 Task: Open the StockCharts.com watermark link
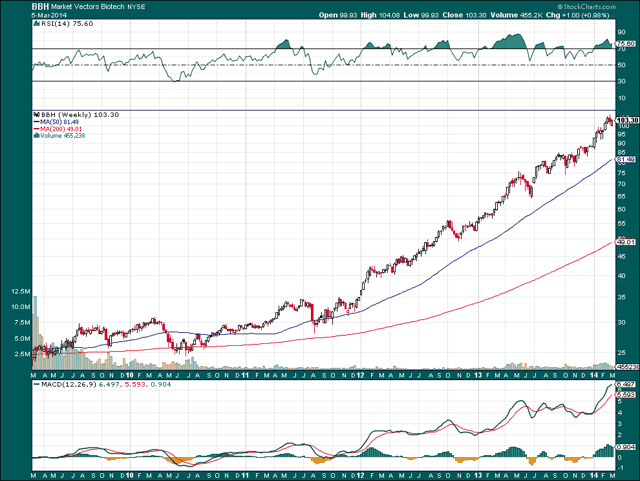(586, 7)
